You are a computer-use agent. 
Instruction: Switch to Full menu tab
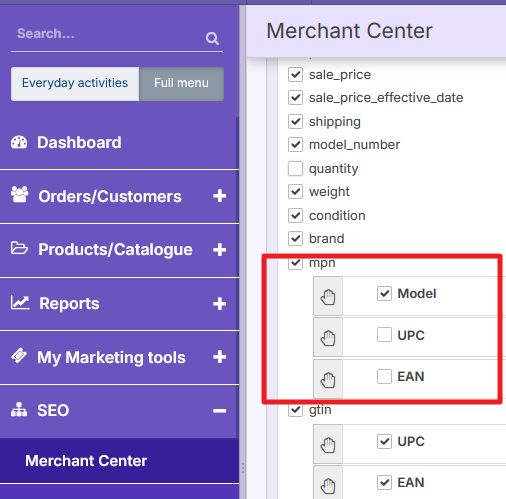click(x=181, y=84)
